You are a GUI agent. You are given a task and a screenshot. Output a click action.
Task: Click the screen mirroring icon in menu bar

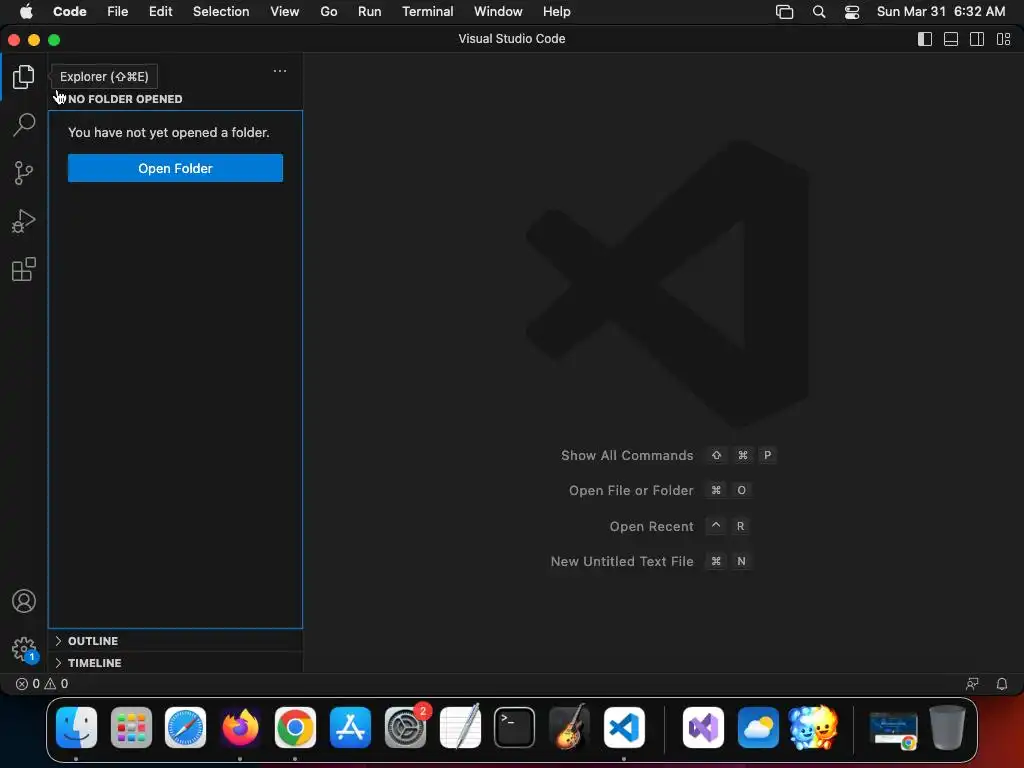pos(784,12)
